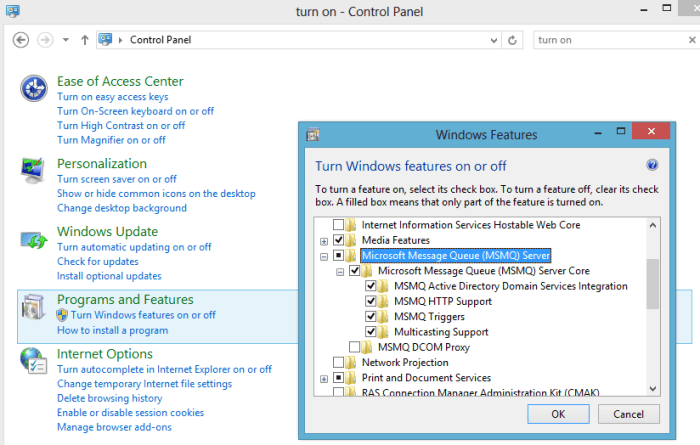Screen dimensions: 700x445
Task: Check the Network Projection checkbox
Action: pyautogui.click(x=338, y=362)
